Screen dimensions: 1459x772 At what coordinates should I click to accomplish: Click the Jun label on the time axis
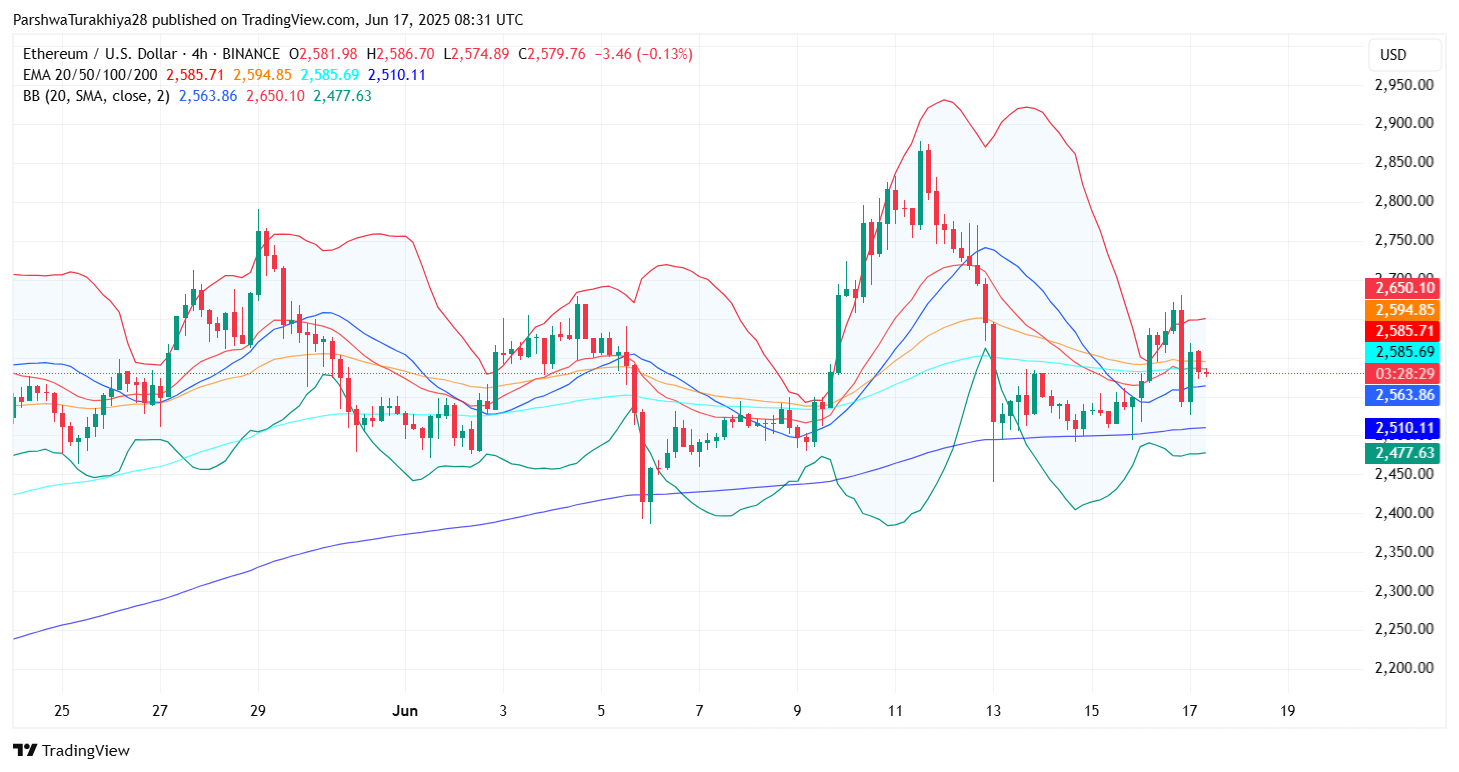[404, 711]
